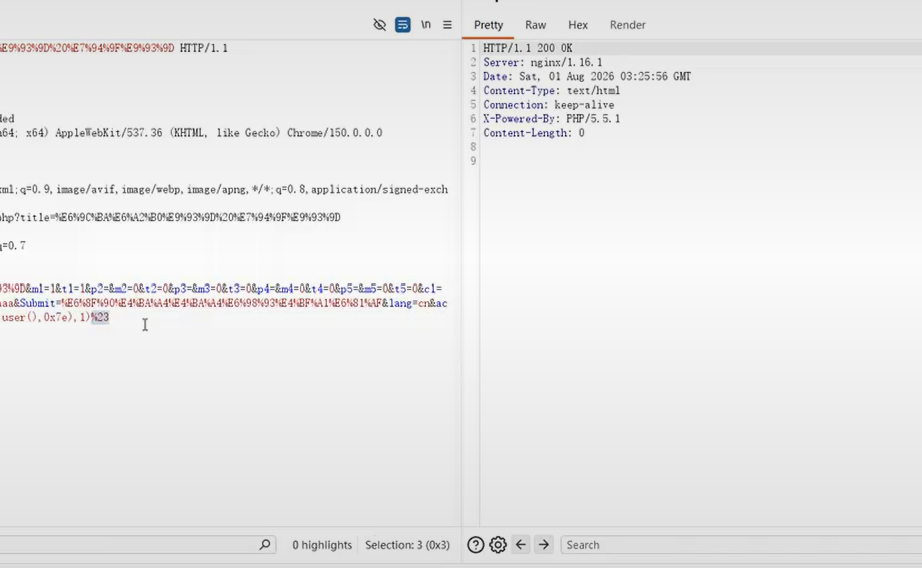Click the 'lang=cn' parameter in request body
This screenshot has height=568, width=922.
click(x=410, y=303)
